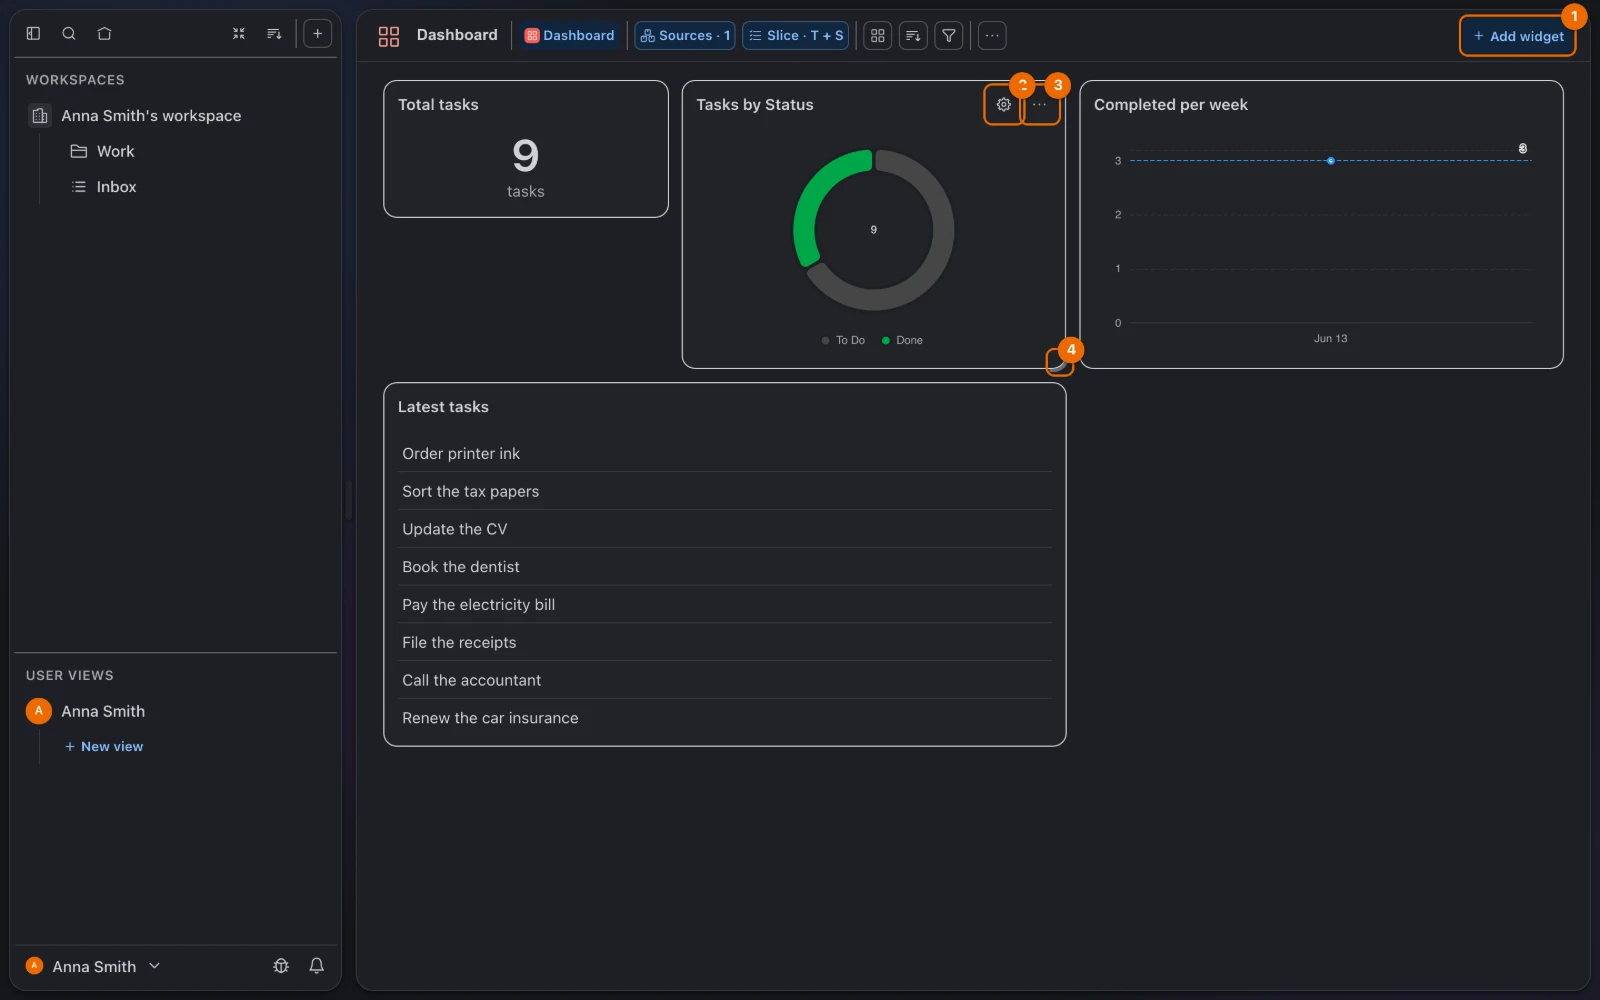Open the Dashboard view chip

569,36
